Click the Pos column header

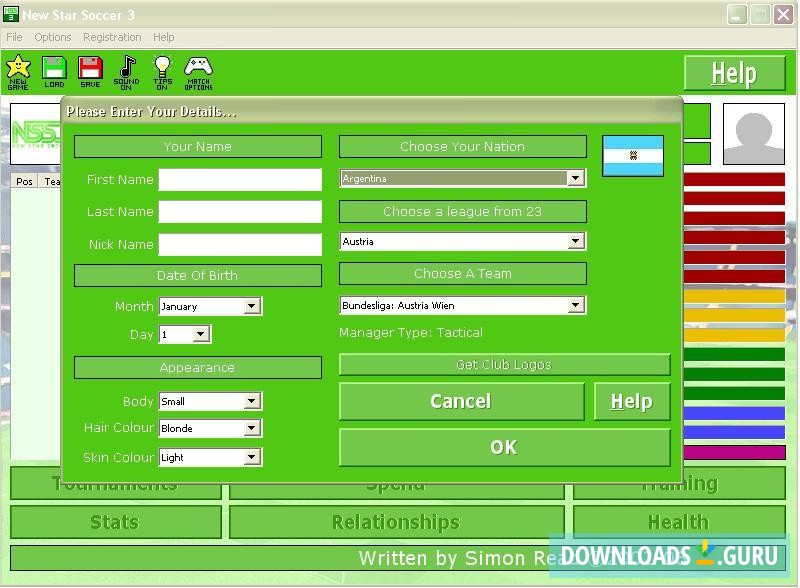24,181
